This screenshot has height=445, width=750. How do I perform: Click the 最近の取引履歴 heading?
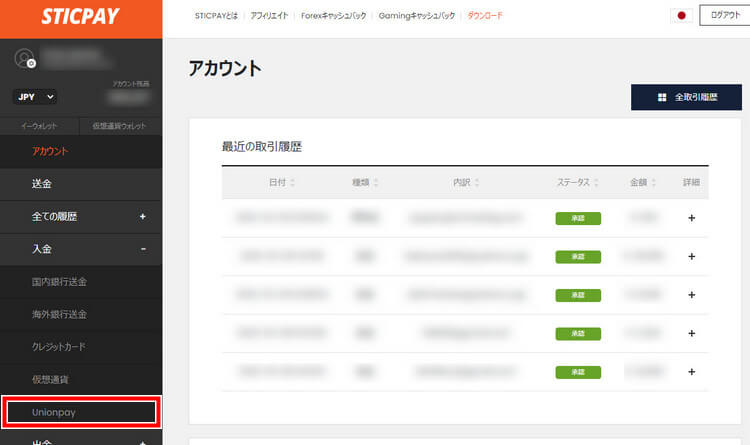(x=262, y=146)
